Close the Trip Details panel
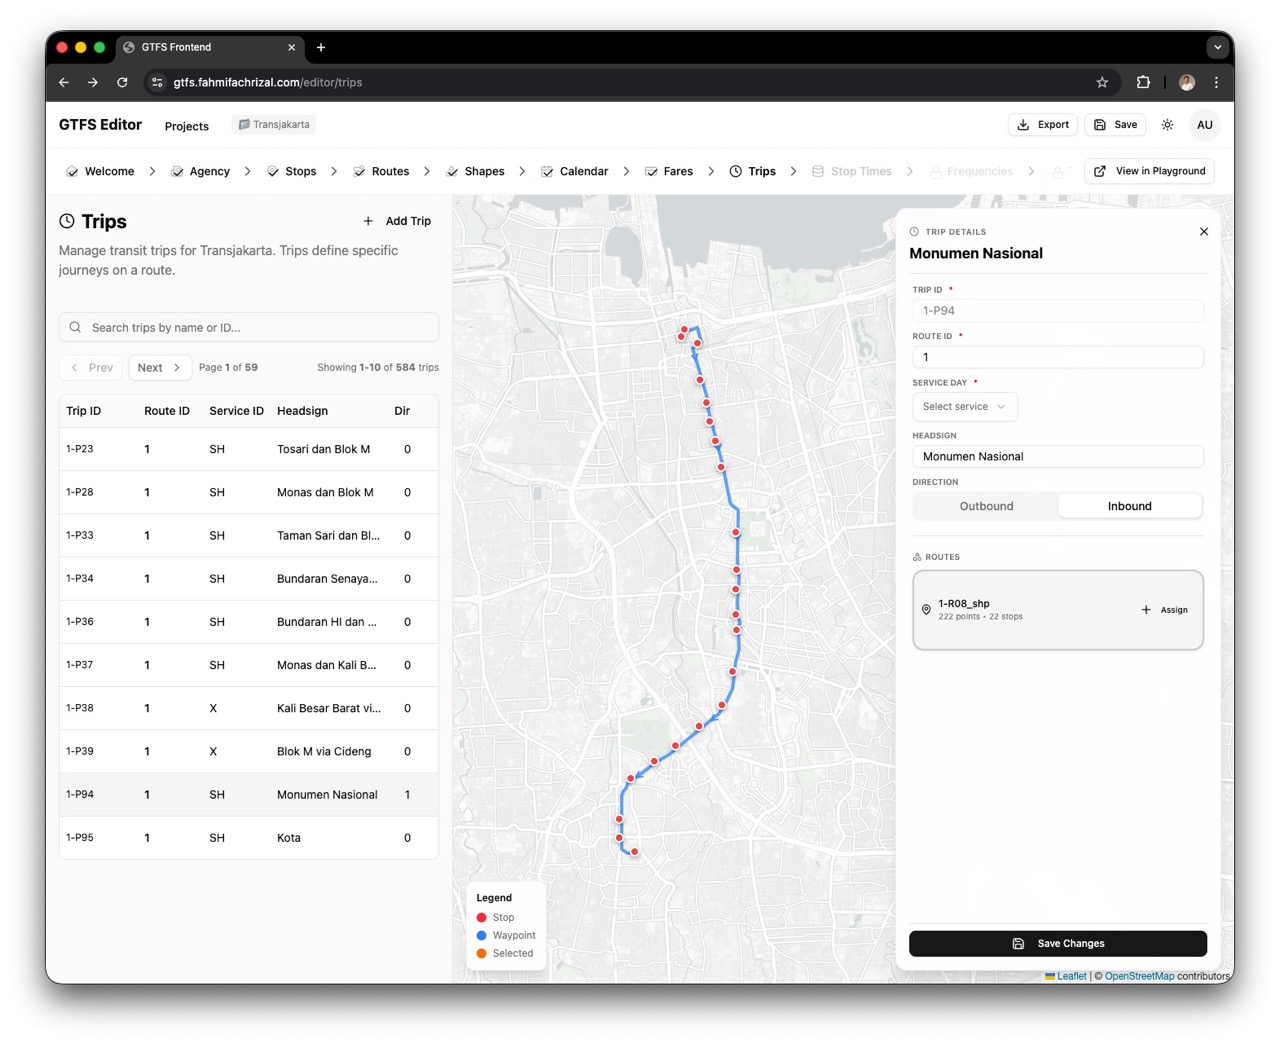Screen dimensions: 1280x1044 pos(1204,232)
